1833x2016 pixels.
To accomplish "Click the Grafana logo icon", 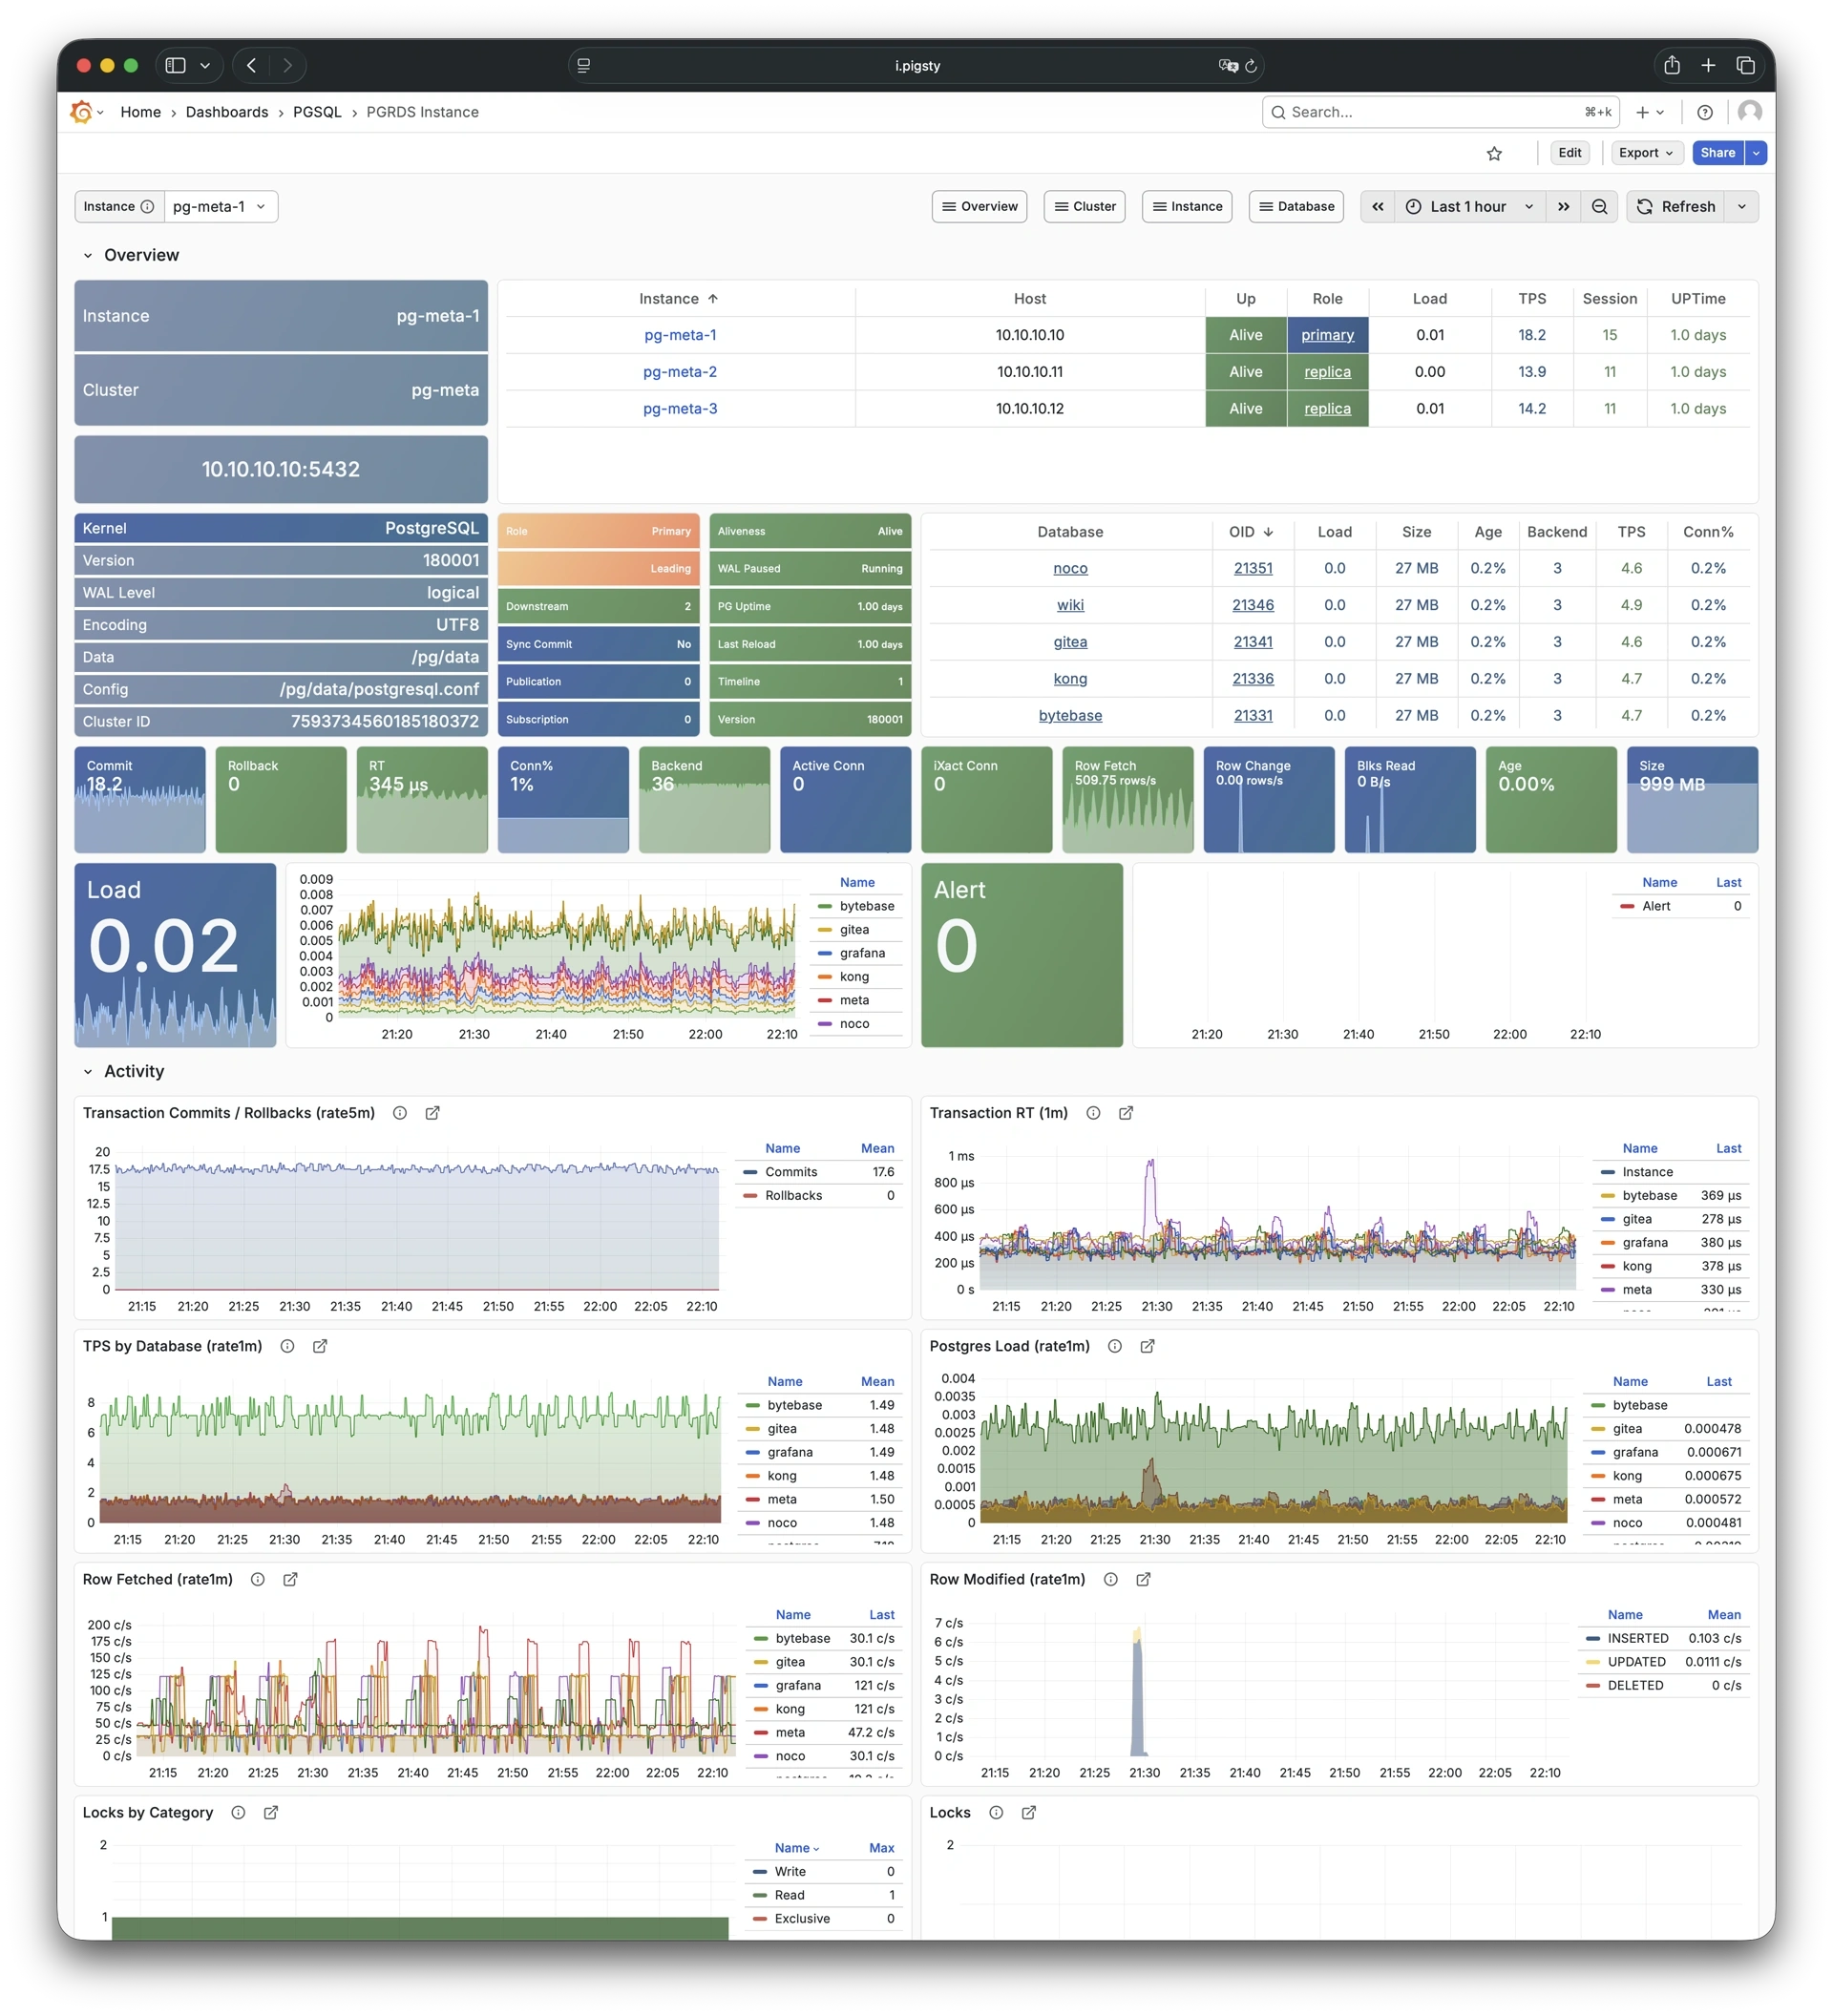I will [82, 112].
